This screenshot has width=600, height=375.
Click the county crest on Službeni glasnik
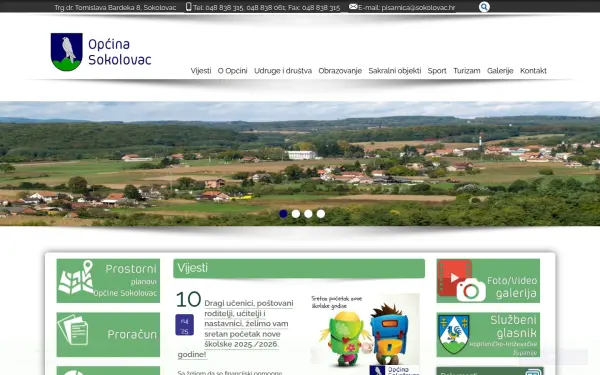pyautogui.click(x=454, y=334)
